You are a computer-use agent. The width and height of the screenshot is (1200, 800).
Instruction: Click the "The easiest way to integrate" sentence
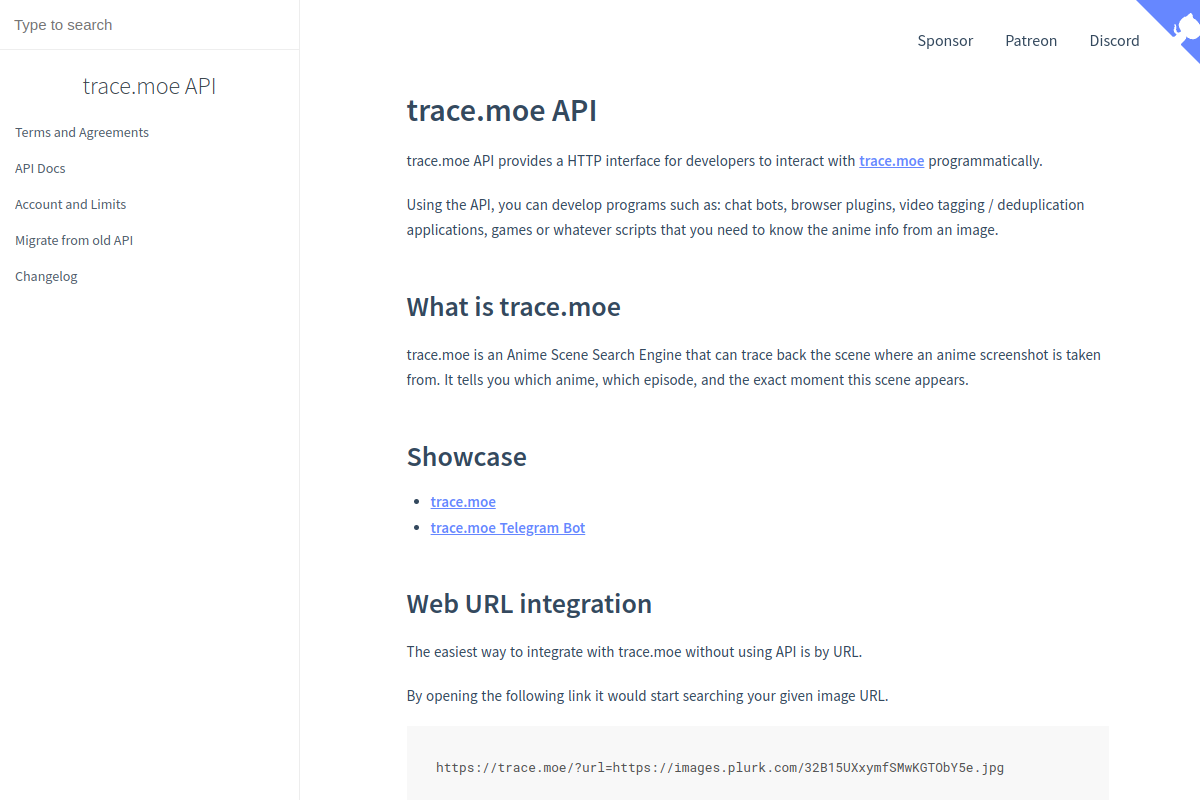click(x=634, y=652)
